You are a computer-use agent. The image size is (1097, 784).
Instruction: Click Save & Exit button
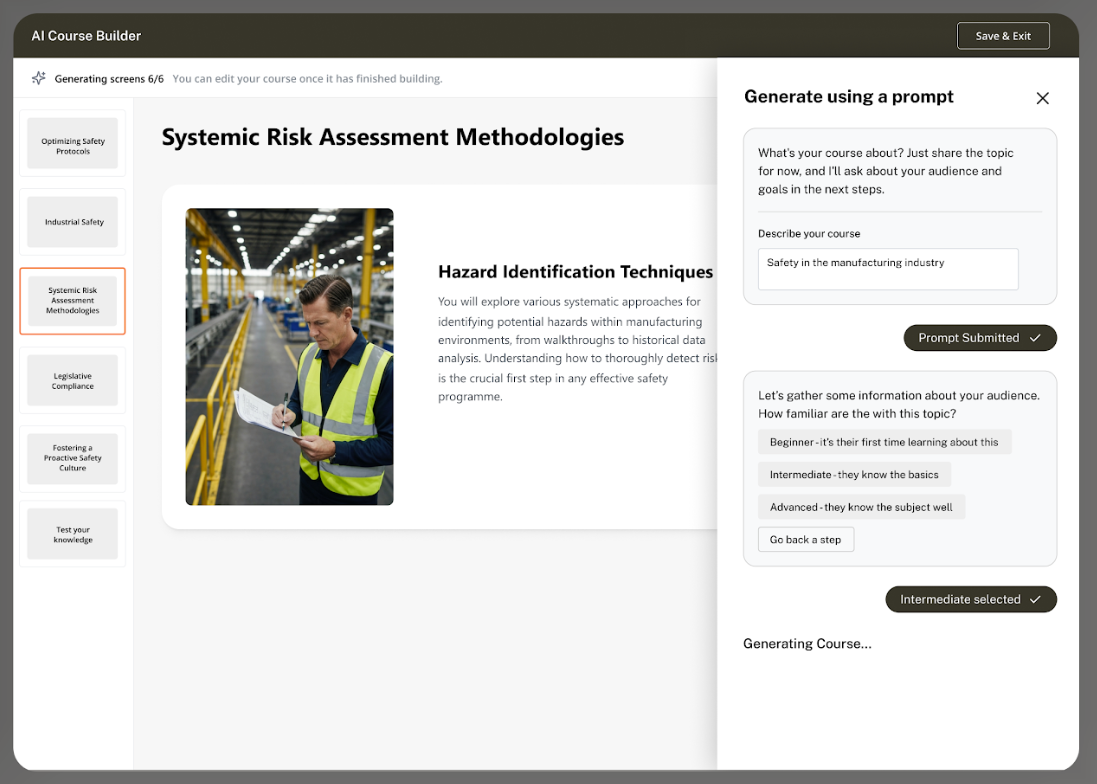[1003, 36]
